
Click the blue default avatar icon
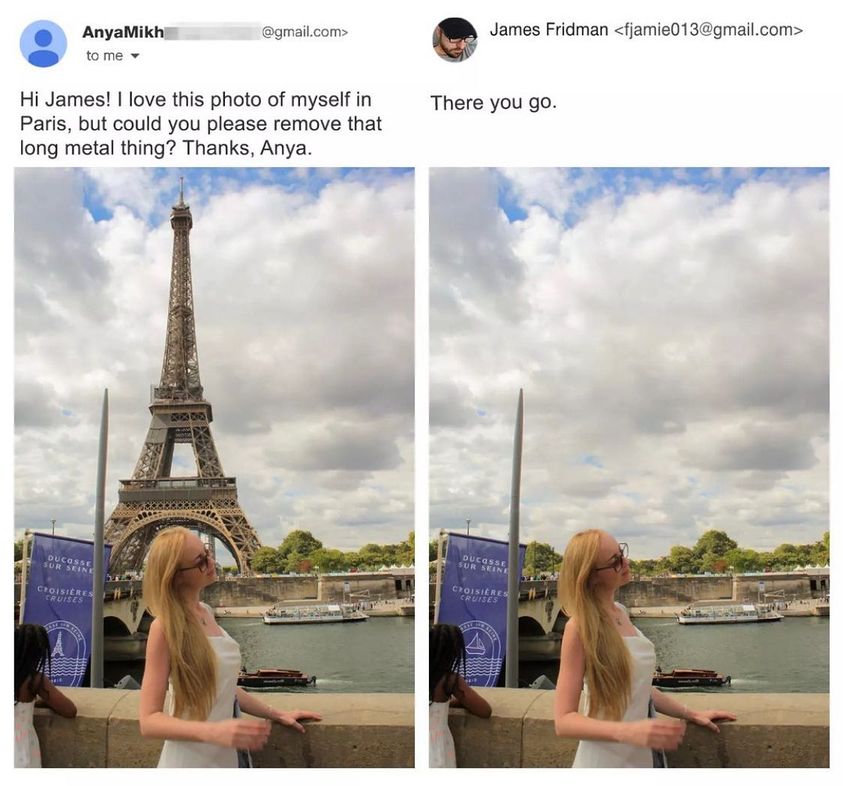coord(43,44)
